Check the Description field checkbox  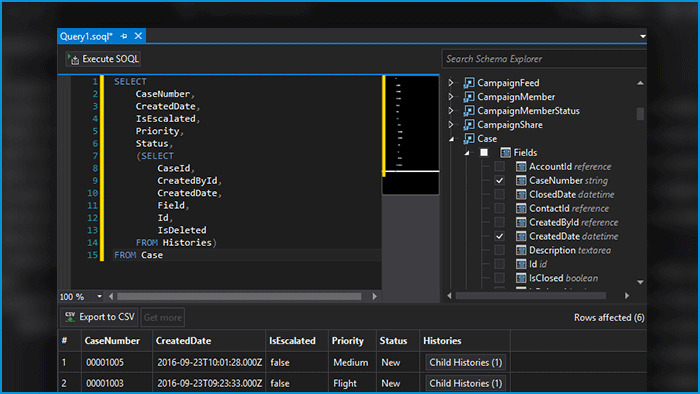(x=500, y=250)
